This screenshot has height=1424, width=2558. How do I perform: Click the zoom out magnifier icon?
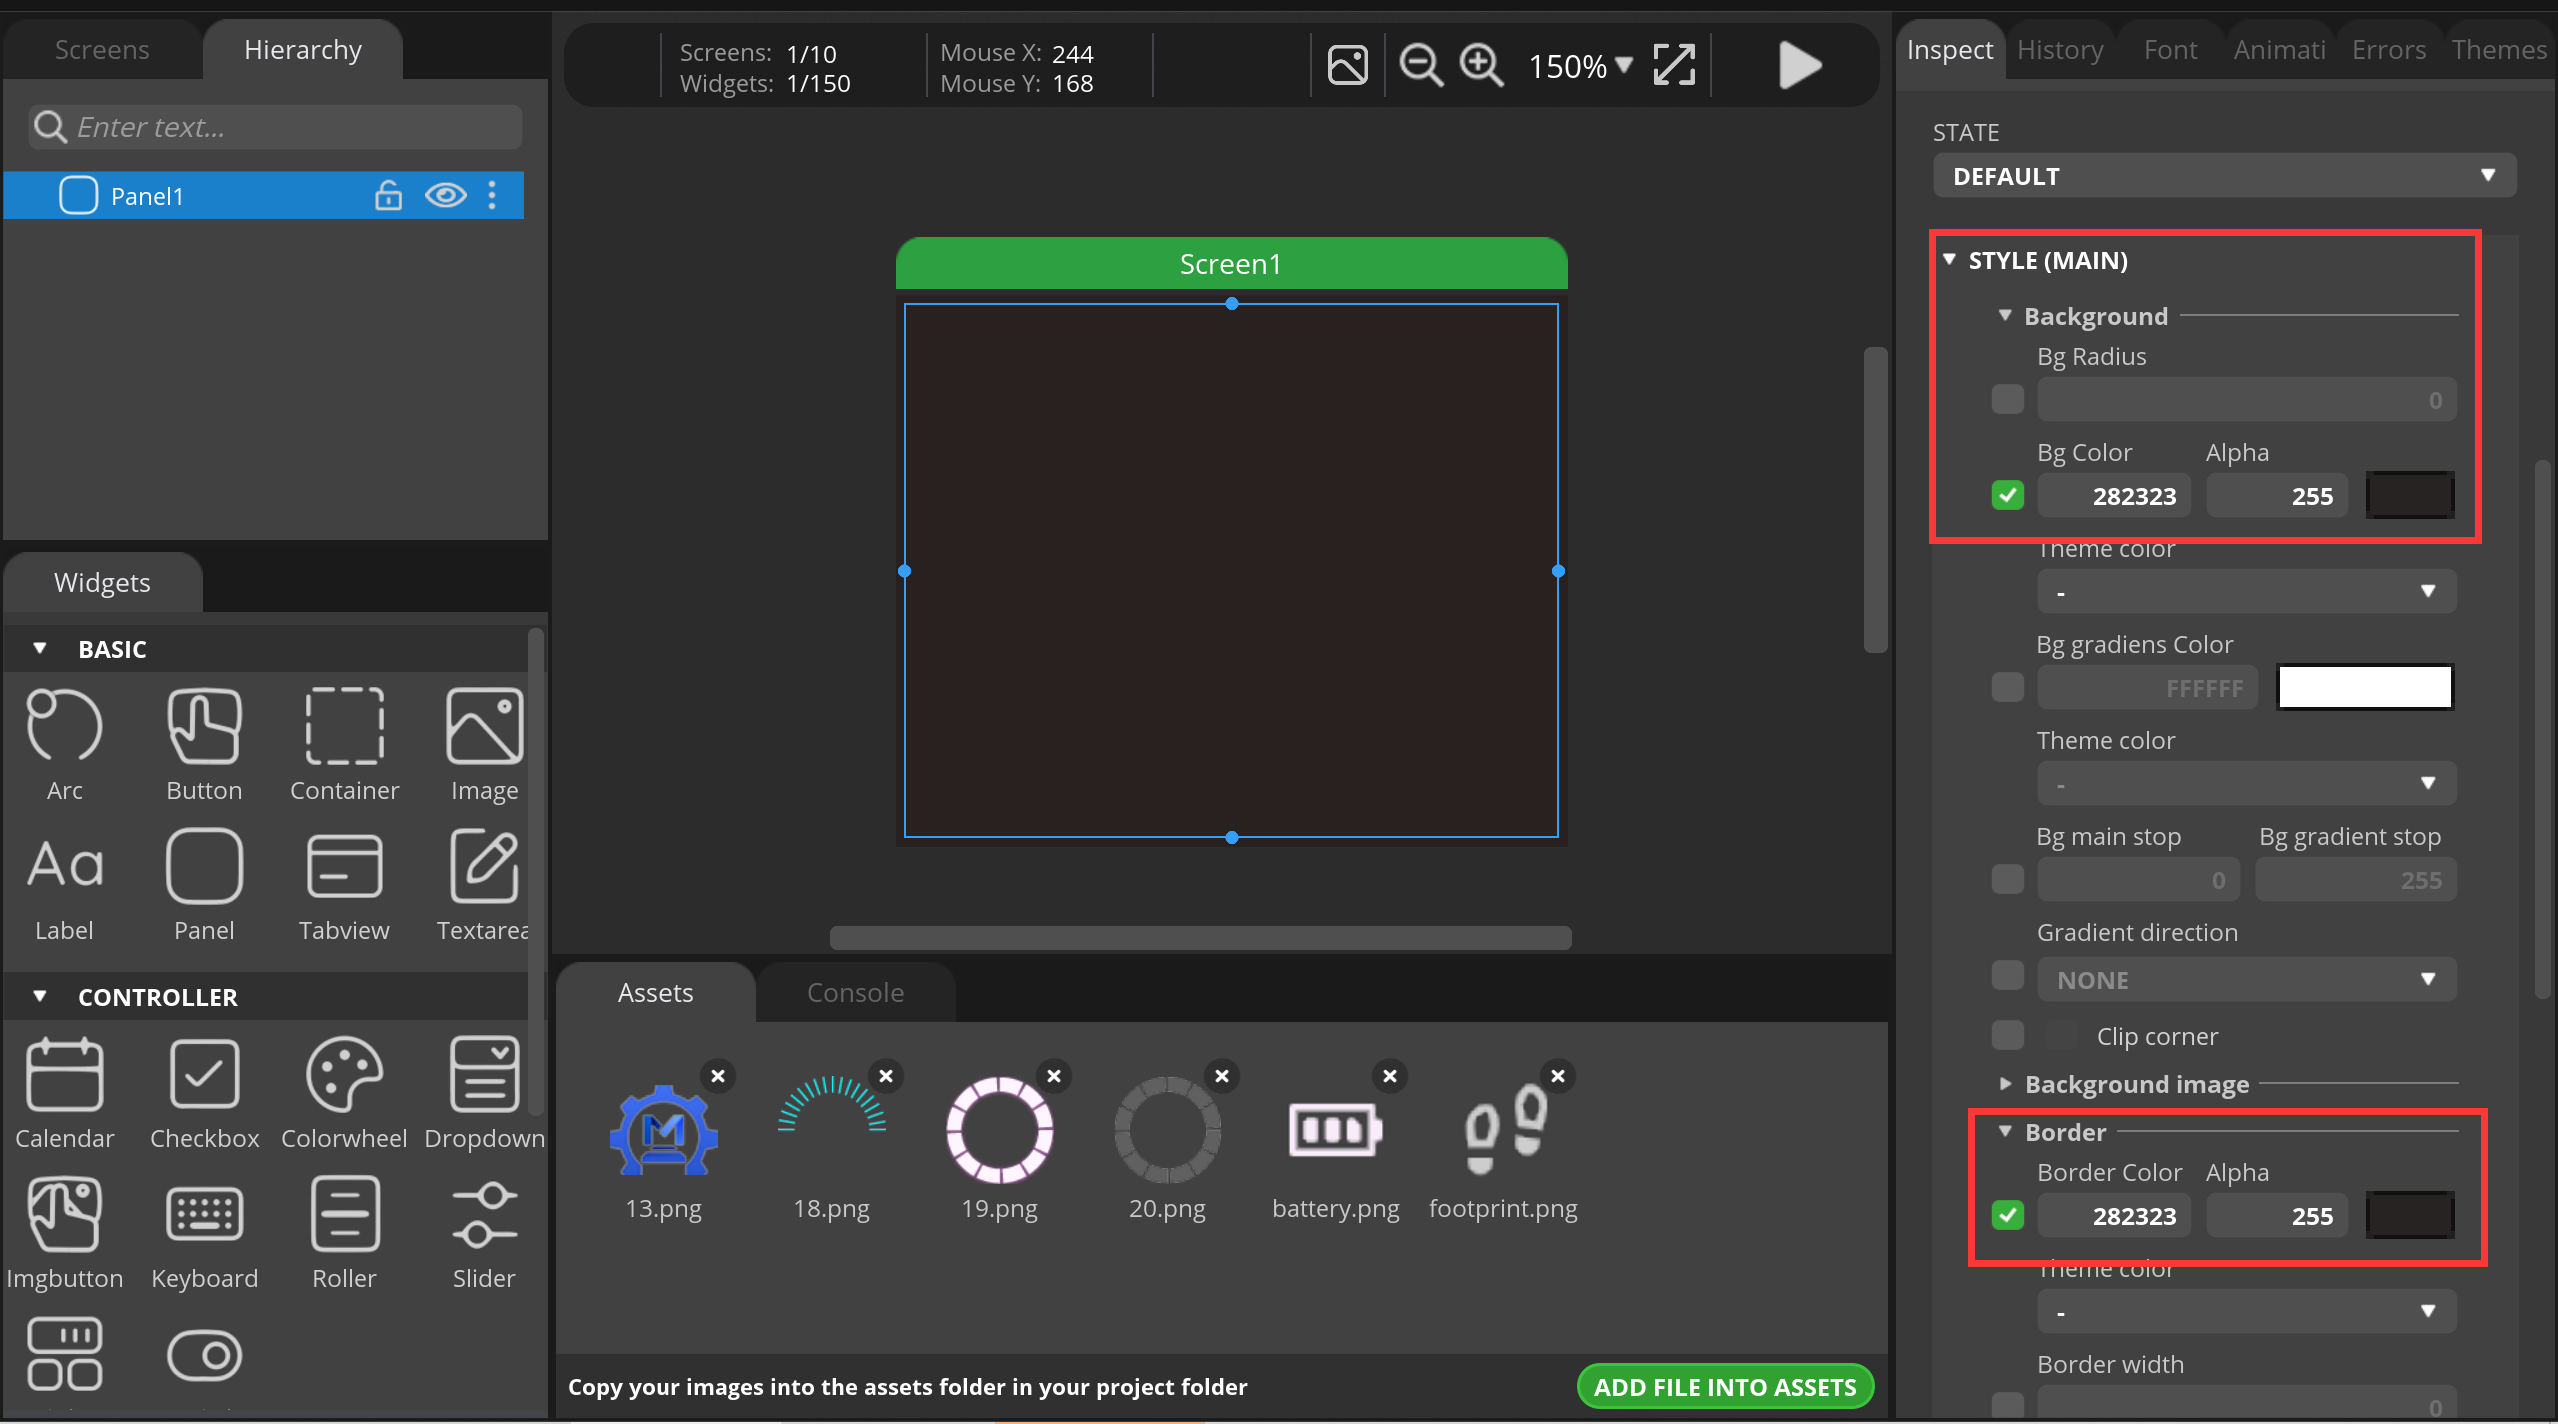tap(1420, 66)
